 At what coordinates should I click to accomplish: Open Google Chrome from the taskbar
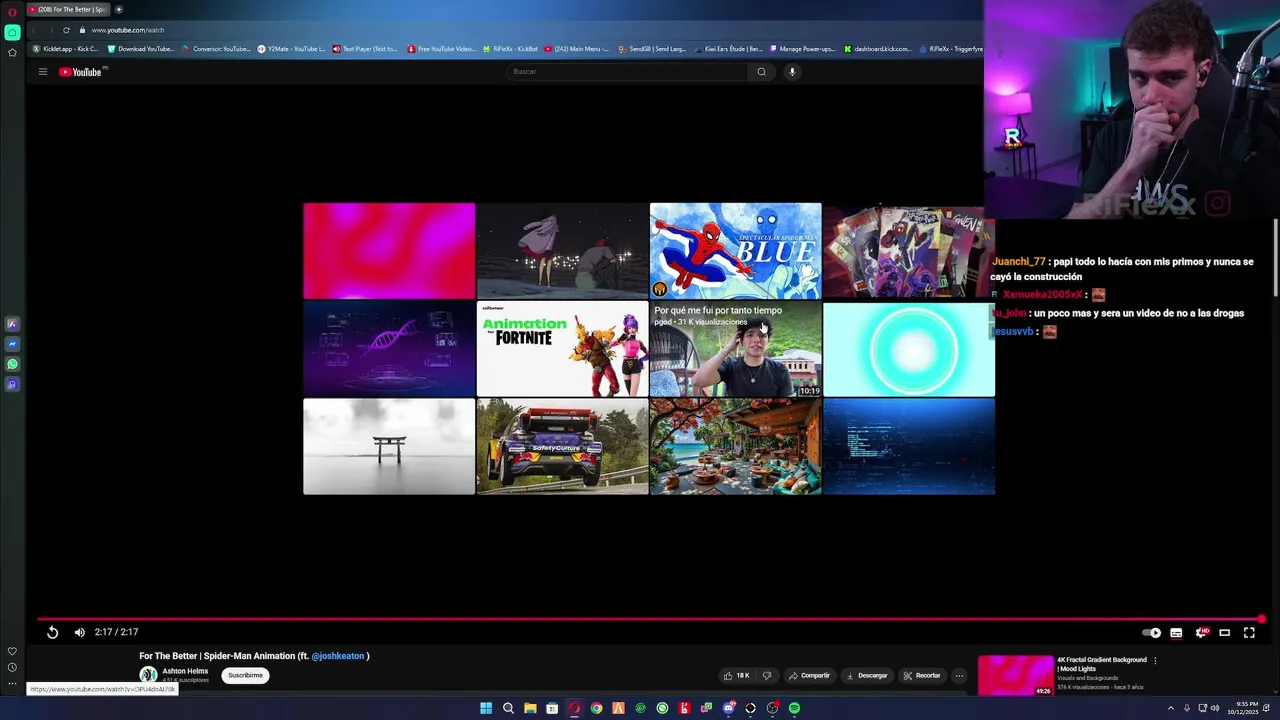click(x=596, y=708)
